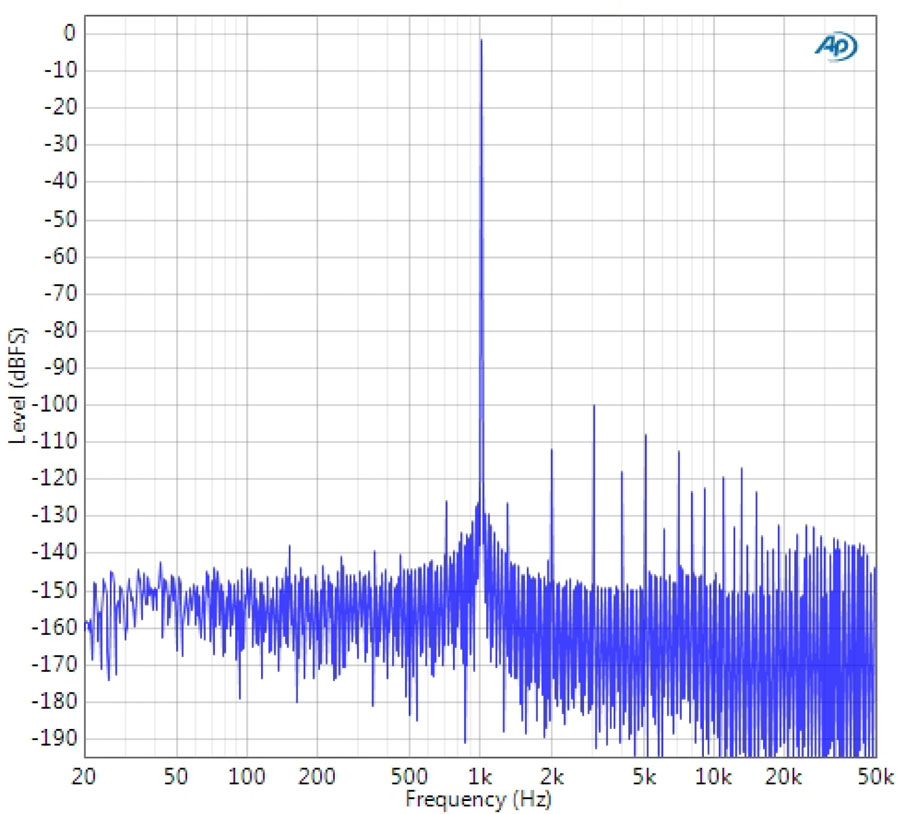Click the '2k' frequency axis label
Screen dimensions: 900x814
pos(552,777)
